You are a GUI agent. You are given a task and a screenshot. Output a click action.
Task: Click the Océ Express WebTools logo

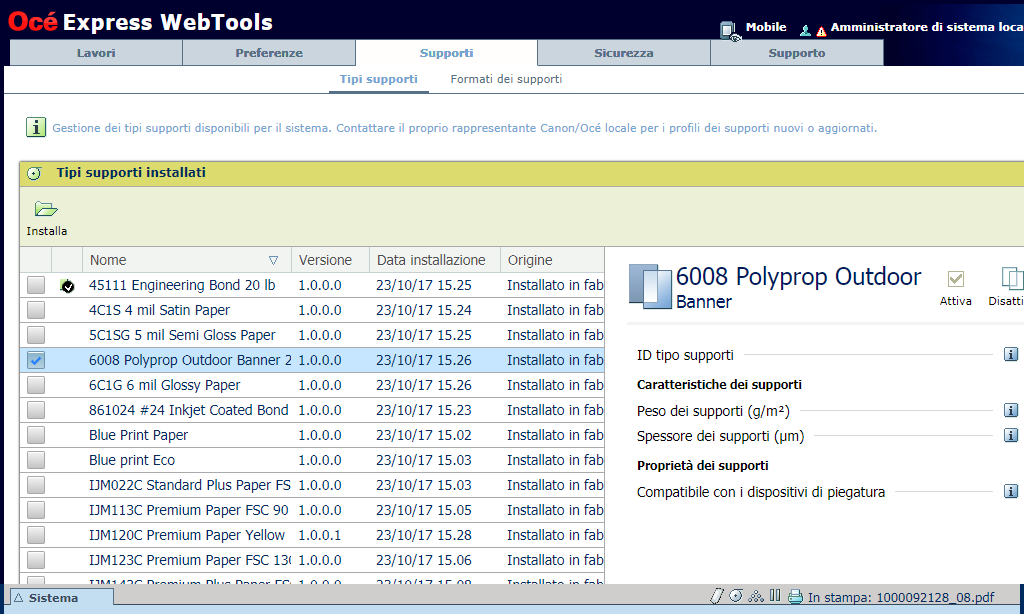tap(140, 22)
